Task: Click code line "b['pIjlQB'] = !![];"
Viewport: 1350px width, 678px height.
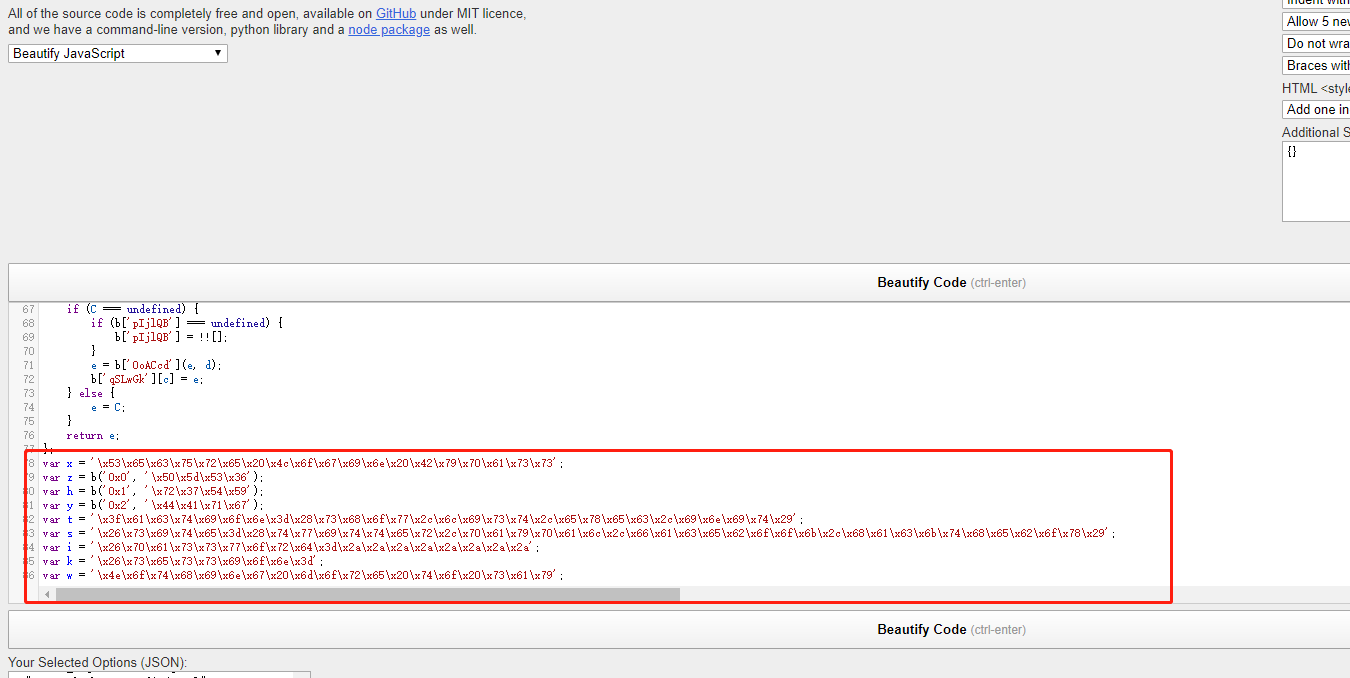Action: coord(171,337)
